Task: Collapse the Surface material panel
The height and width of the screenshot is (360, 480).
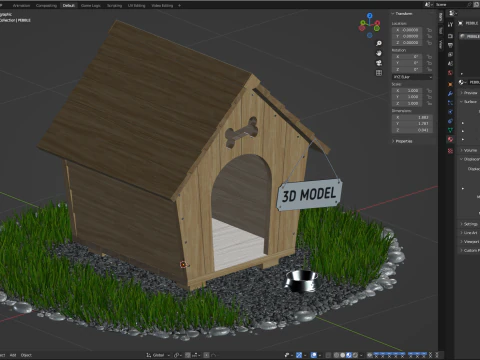Action: click(x=469, y=102)
